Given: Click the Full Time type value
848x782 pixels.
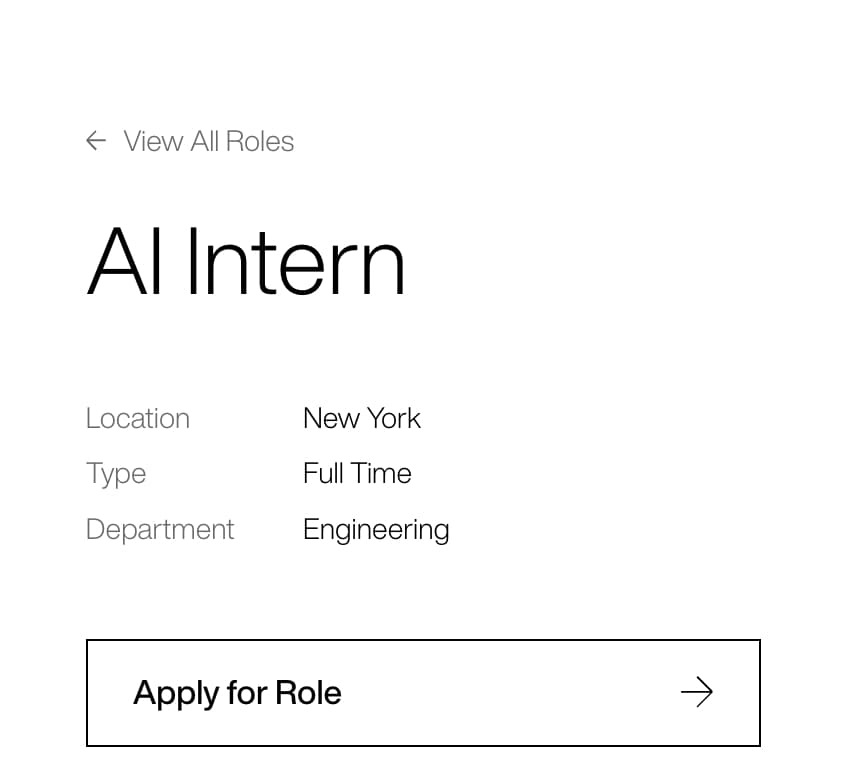Looking at the screenshot, I should tap(357, 473).
